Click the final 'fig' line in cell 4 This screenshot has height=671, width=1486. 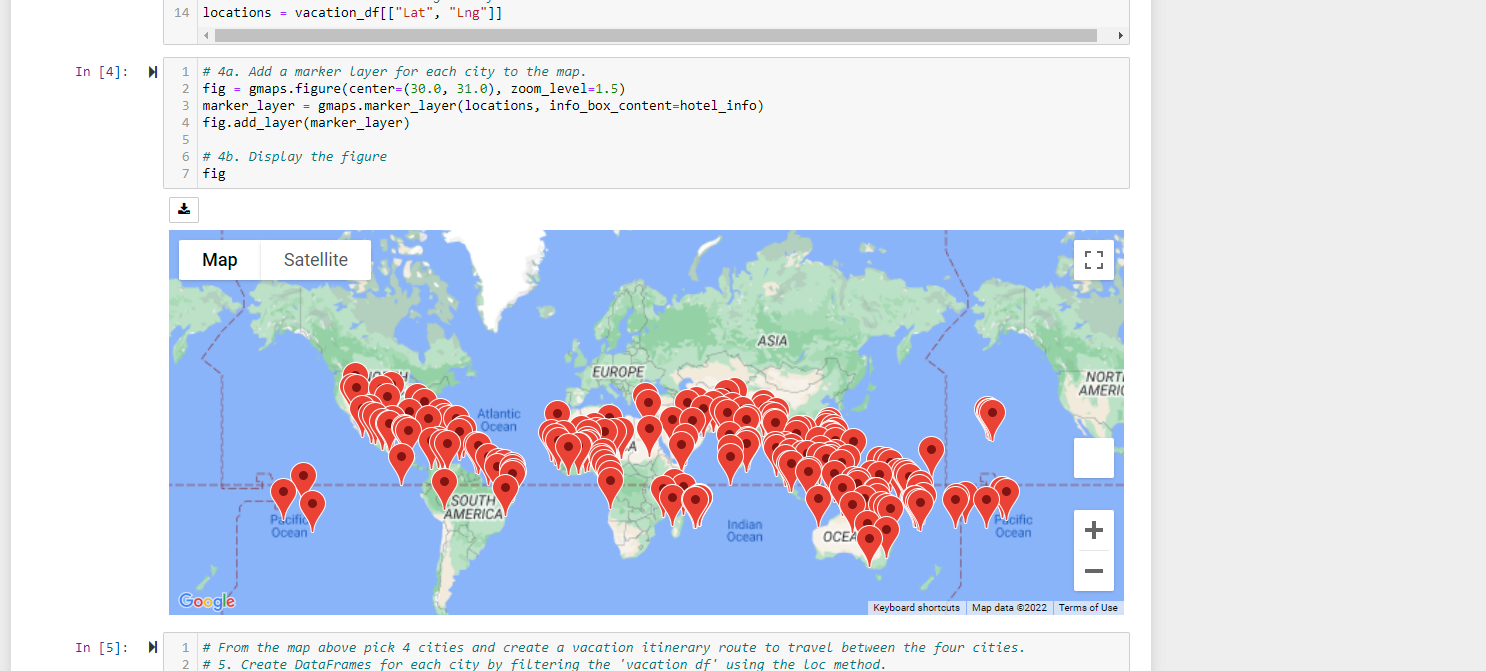214,174
